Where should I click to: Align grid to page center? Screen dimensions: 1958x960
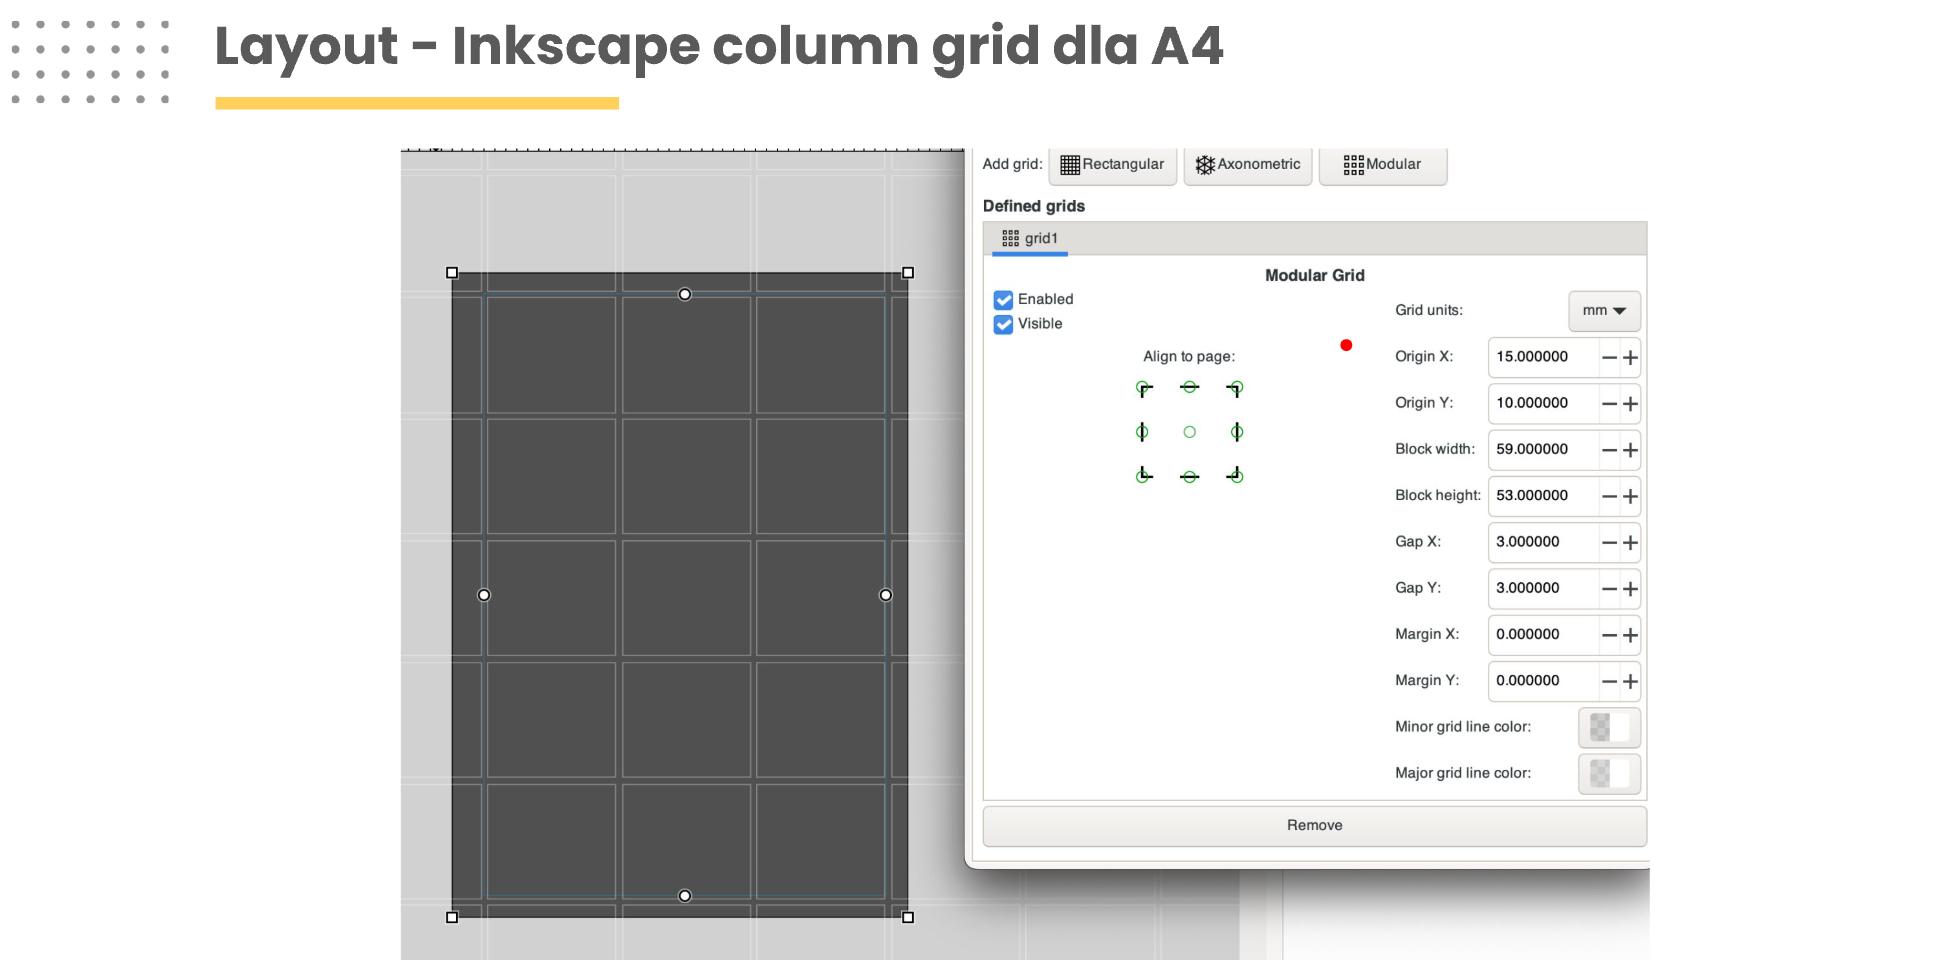(x=1189, y=432)
